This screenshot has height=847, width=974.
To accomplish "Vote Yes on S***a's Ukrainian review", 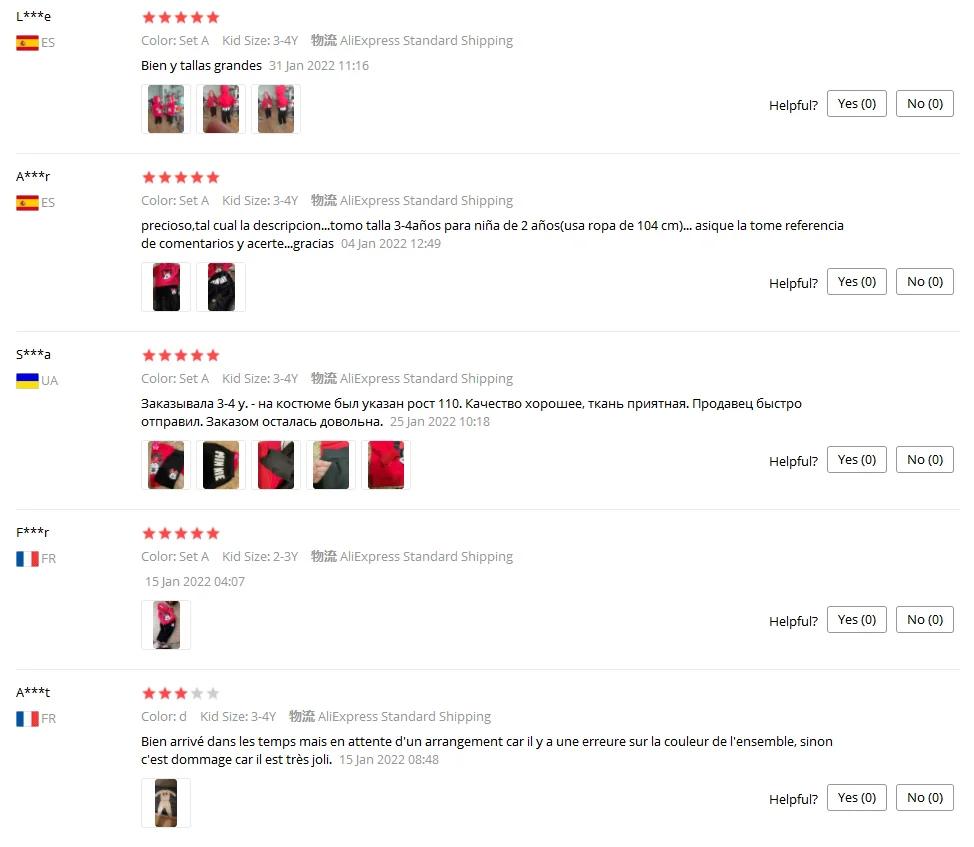I will coord(857,460).
